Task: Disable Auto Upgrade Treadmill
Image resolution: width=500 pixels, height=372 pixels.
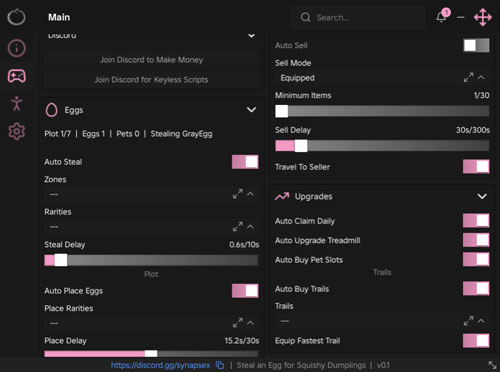Action: (x=476, y=240)
